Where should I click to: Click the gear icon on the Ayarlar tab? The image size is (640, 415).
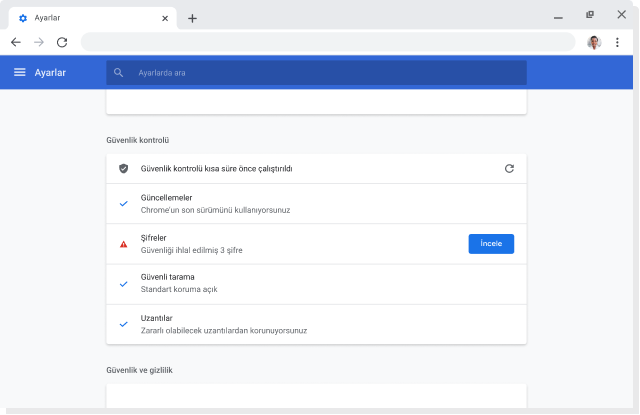(x=23, y=18)
